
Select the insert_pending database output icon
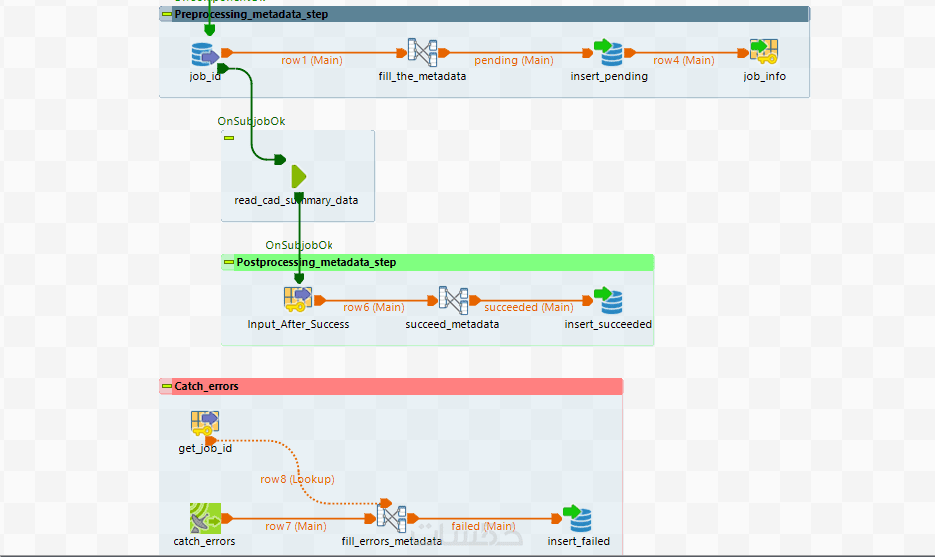coord(609,52)
